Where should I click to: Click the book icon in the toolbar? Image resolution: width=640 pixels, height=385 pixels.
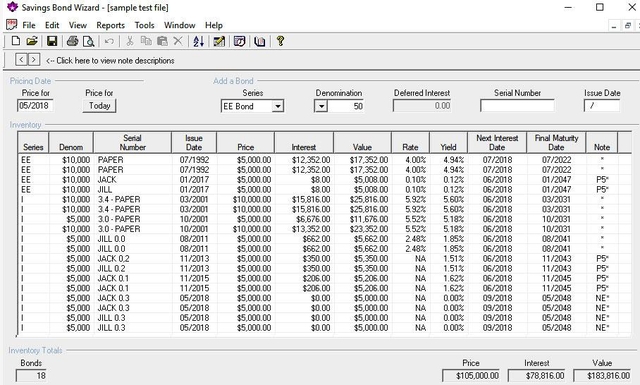tap(260, 41)
